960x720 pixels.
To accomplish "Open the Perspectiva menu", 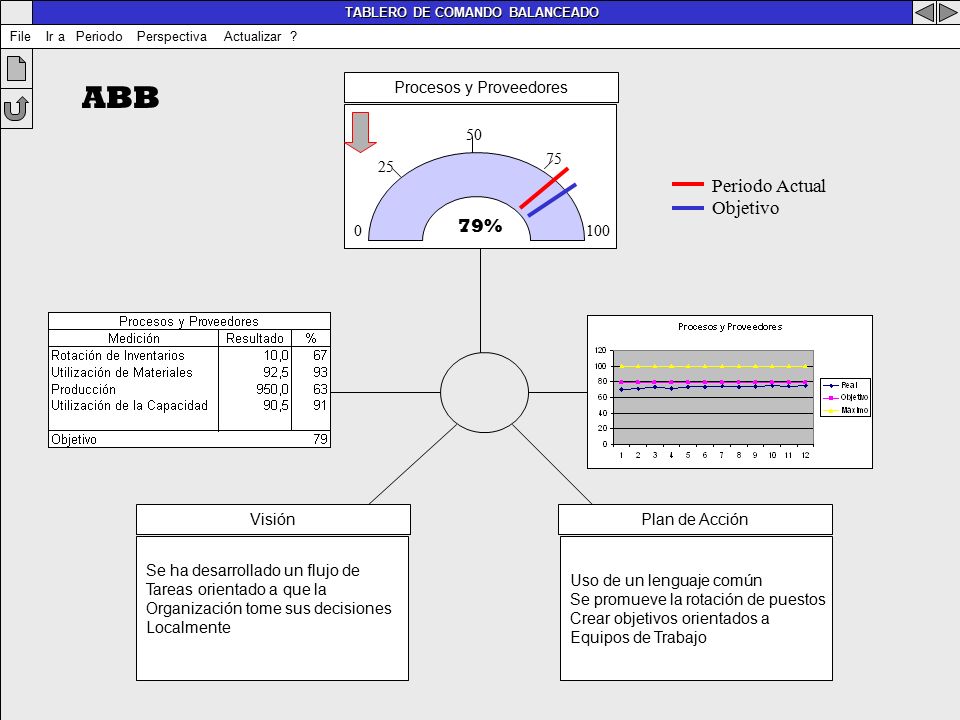I will [x=171, y=37].
